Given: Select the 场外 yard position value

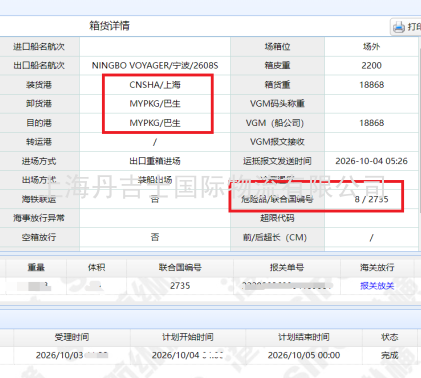Looking at the screenshot, I should tap(371, 46).
